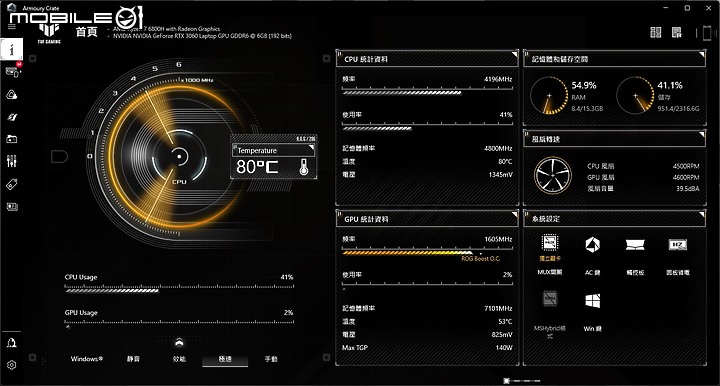Click the GPU frequency yellow bar
The height and width of the screenshot is (386, 720).
pyautogui.click(x=407, y=252)
